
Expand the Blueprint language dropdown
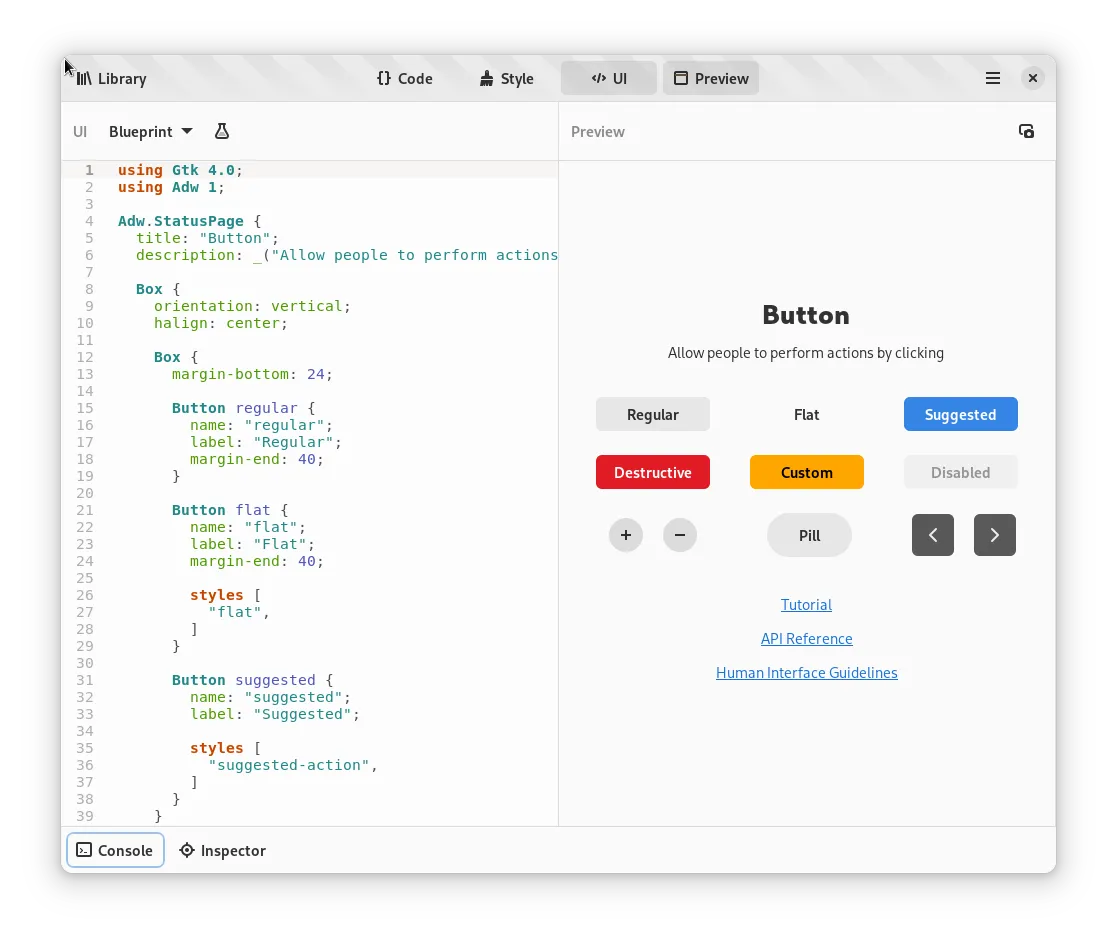click(x=150, y=131)
